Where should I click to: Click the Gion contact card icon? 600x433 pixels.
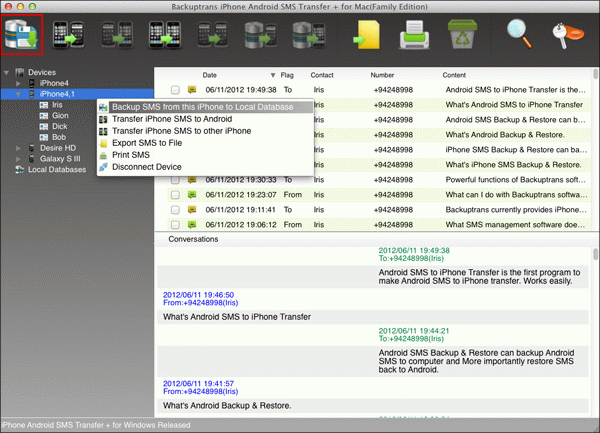[x=44, y=116]
